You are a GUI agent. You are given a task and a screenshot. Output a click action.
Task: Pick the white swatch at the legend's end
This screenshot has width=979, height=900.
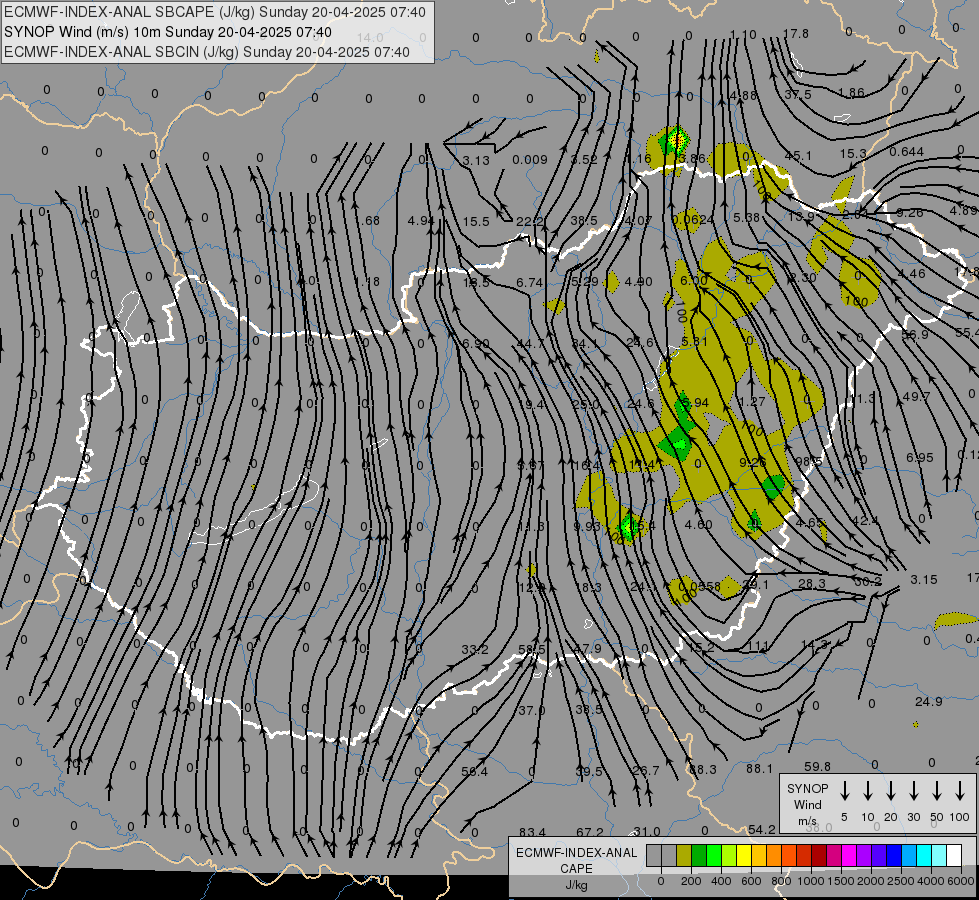click(953, 856)
